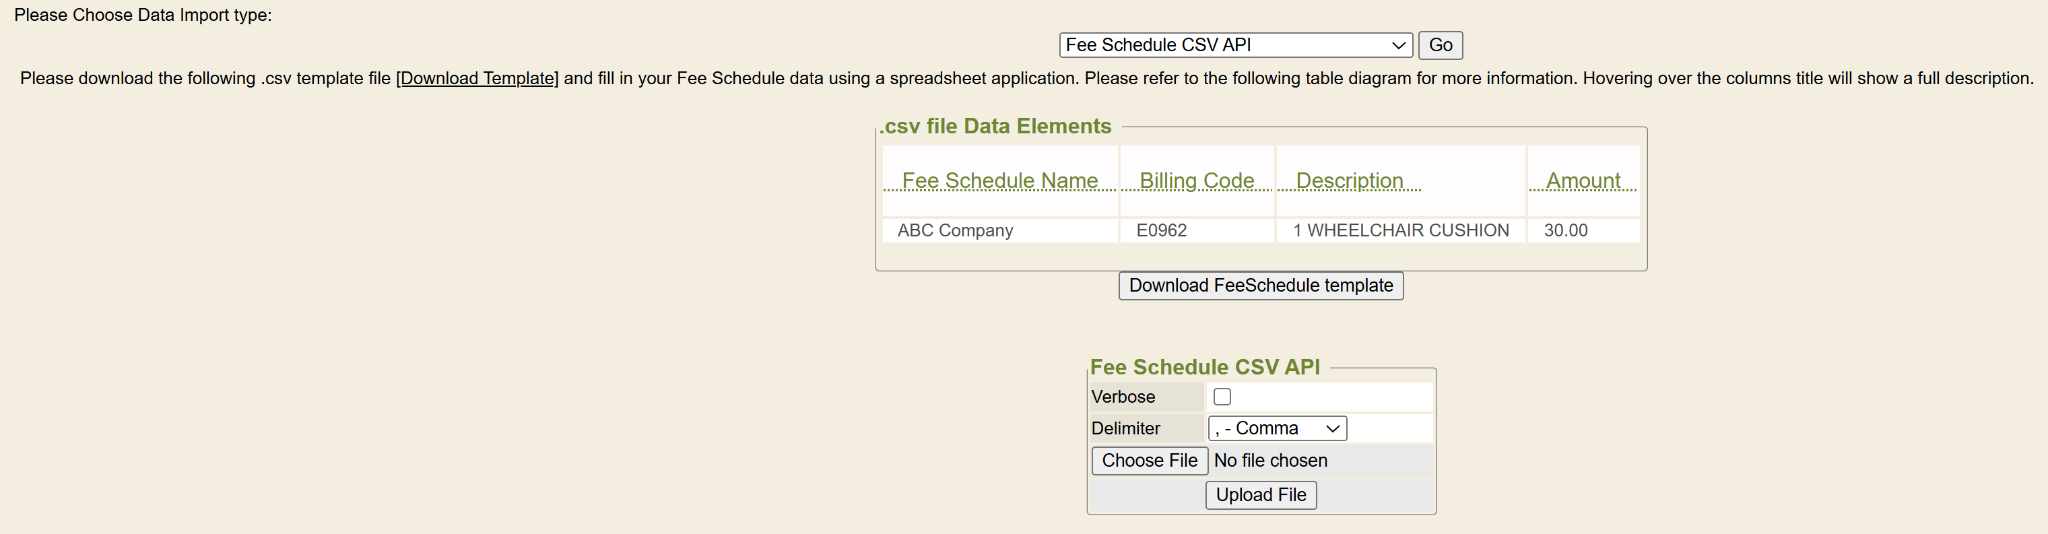Image resolution: width=2048 pixels, height=534 pixels.
Task: Open the Download Template link
Action: tap(477, 78)
